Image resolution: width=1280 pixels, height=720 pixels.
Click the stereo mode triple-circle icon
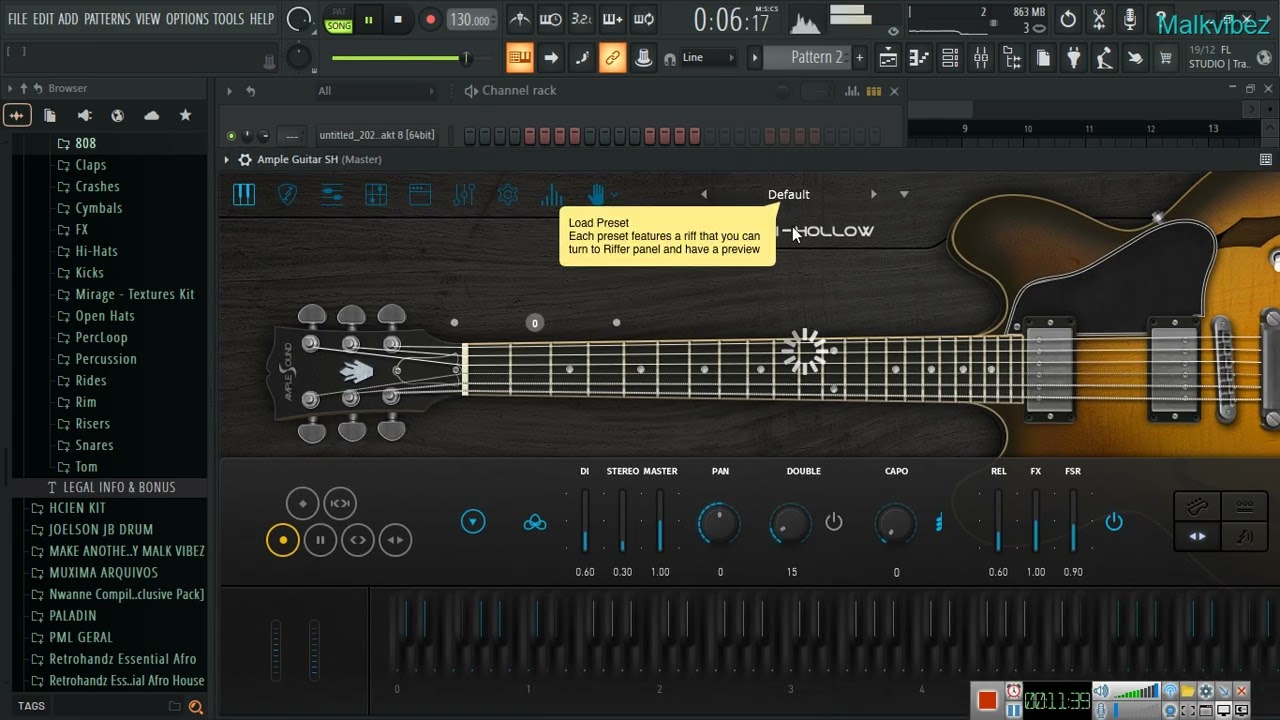[x=535, y=522]
